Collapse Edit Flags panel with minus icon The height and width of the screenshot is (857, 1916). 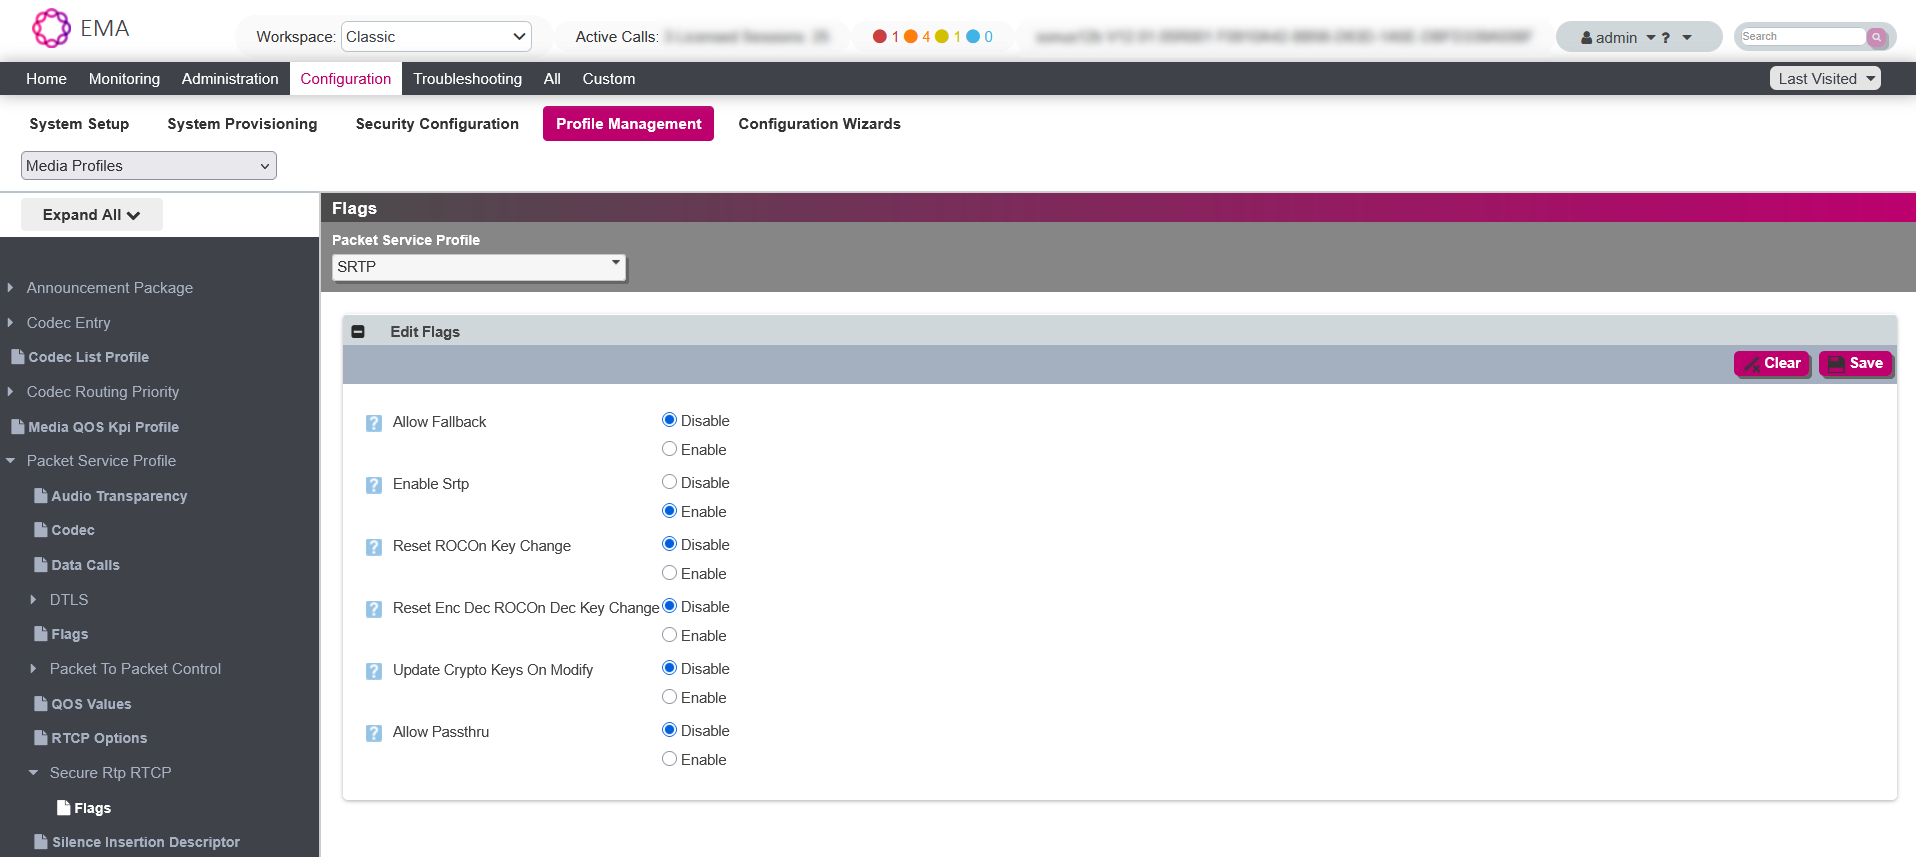(358, 332)
